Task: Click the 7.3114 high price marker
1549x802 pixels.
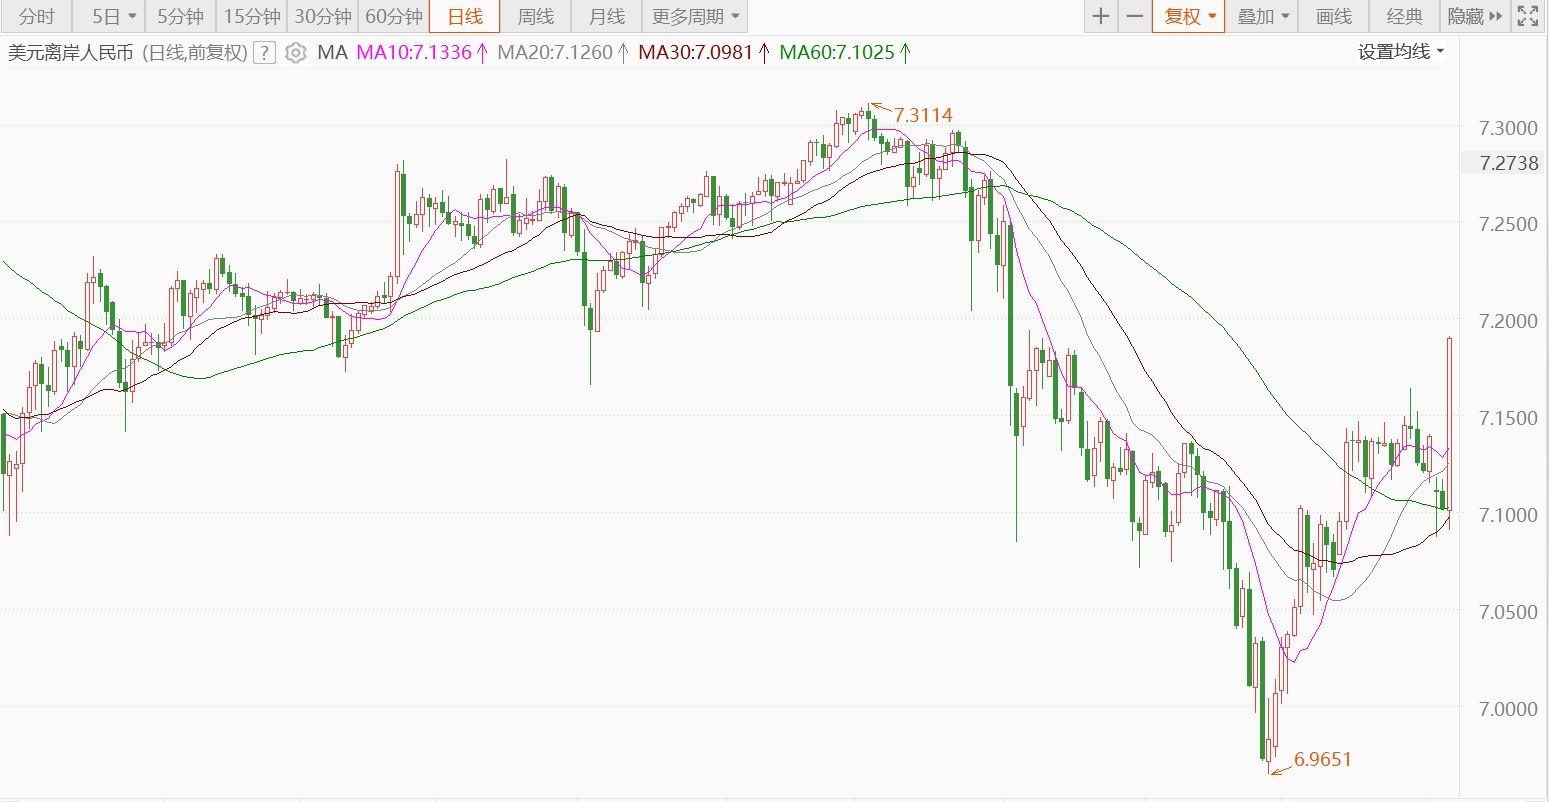Action: [x=922, y=115]
